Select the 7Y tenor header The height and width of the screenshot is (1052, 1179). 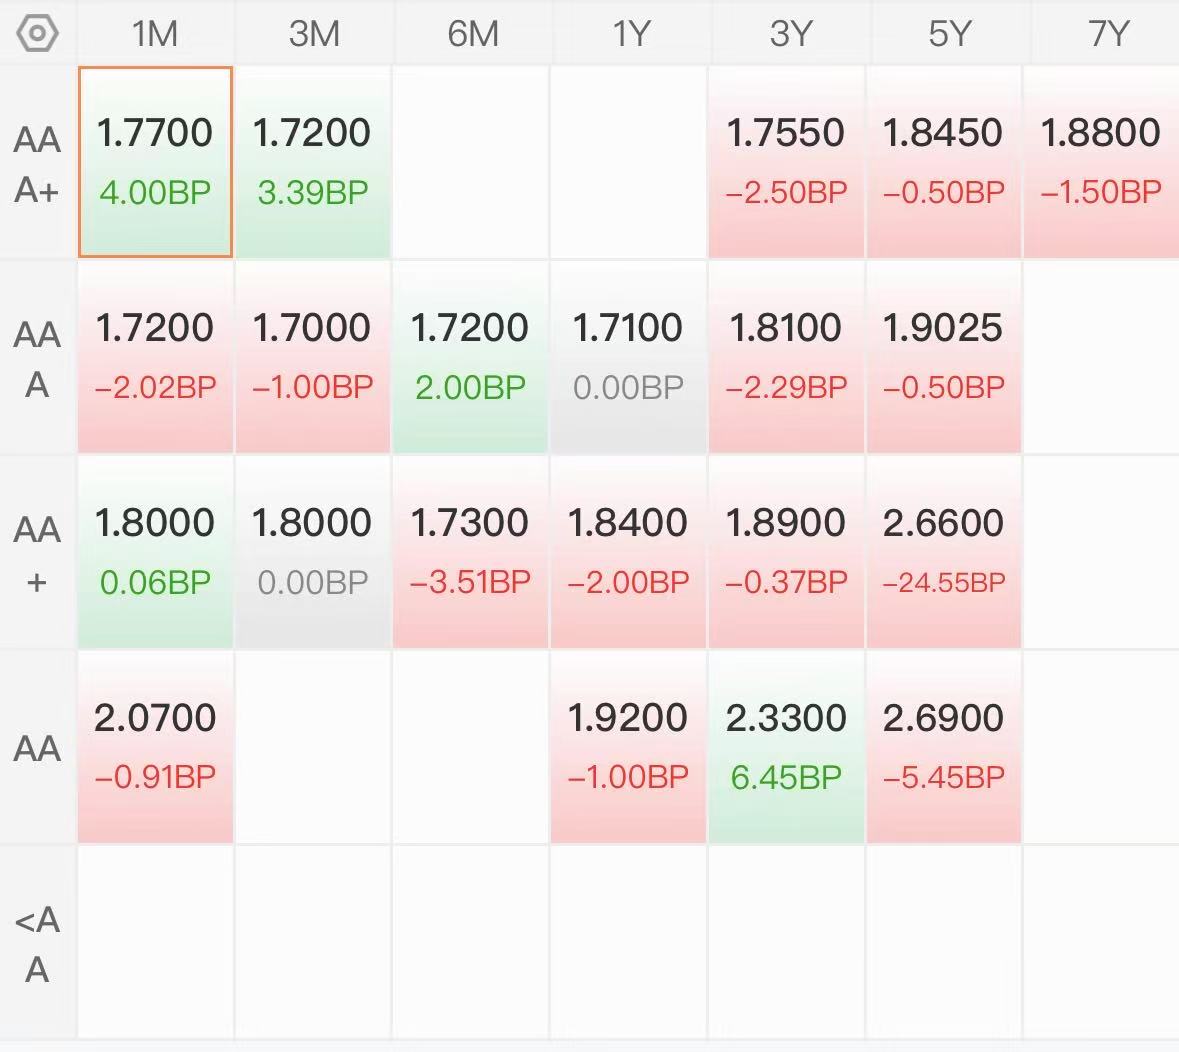tap(1107, 34)
